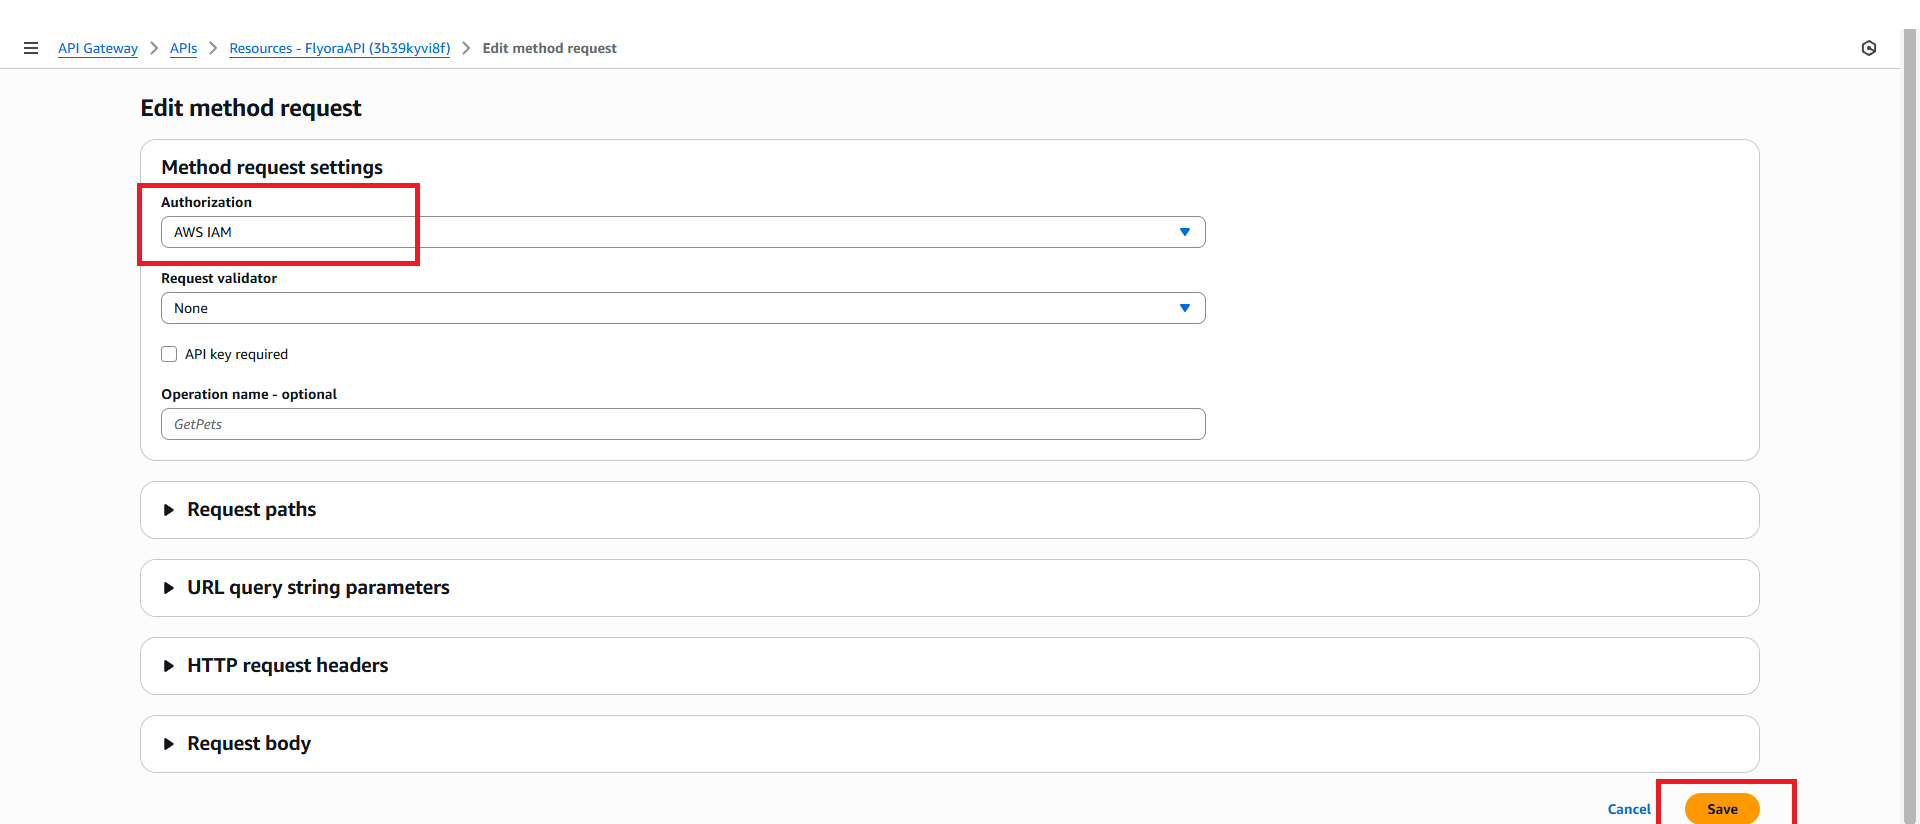The width and height of the screenshot is (1920, 824).
Task: Click the triangle icon beside HTTP request headers
Action: [169, 666]
